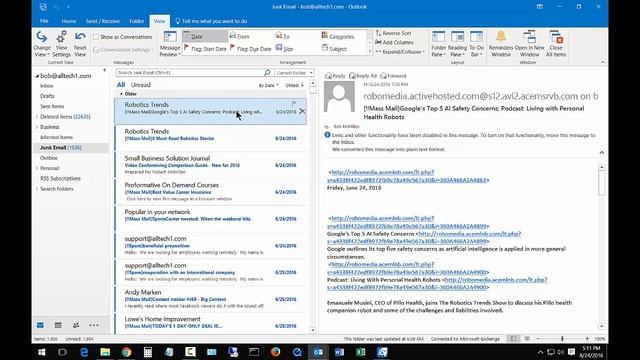Image resolution: width=640 pixels, height=360 pixels.
Task: Delete the selected Robotics Trends message
Action: pos(302,111)
